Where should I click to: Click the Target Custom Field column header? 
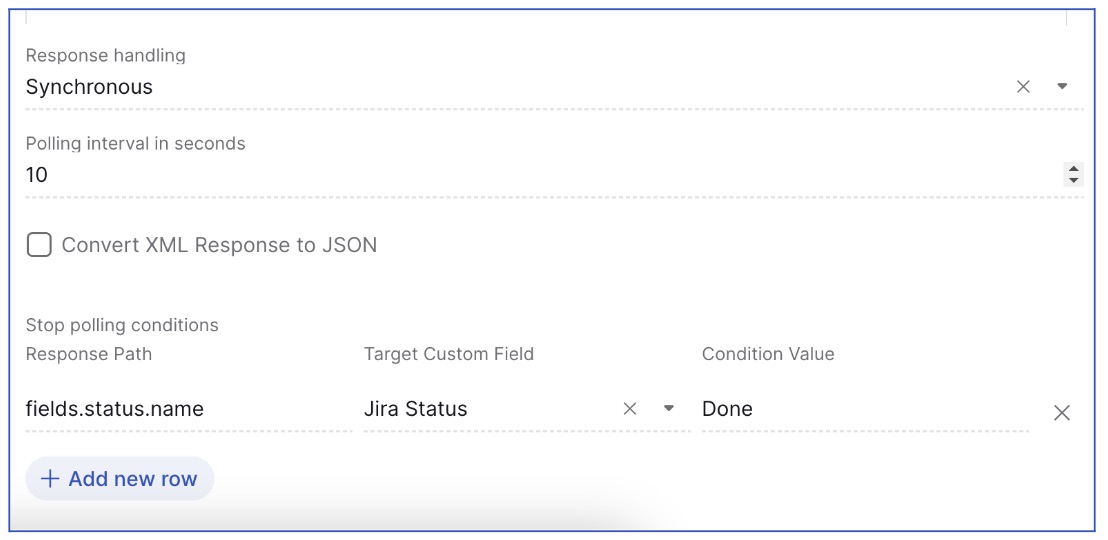pyautogui.click(x=449, y=354)
